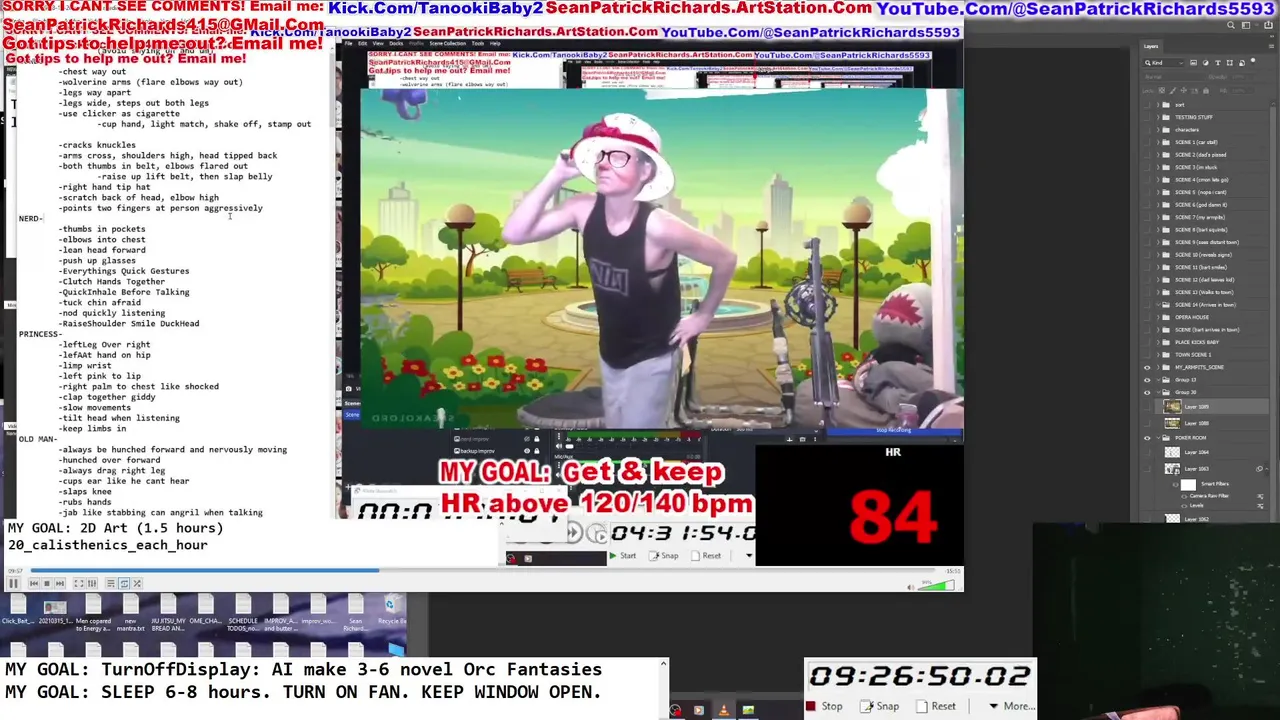Stop the bottom stopwatch timer
Screen dimensions: 1280x720
(x=824, y=706)
